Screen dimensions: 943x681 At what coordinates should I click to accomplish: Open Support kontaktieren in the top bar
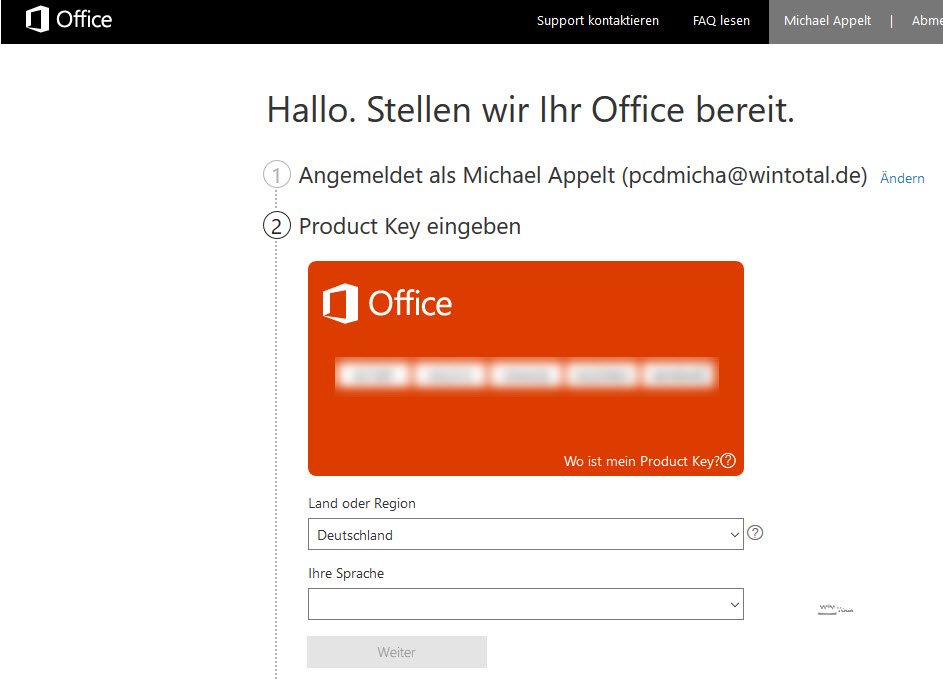pos(597,21)
